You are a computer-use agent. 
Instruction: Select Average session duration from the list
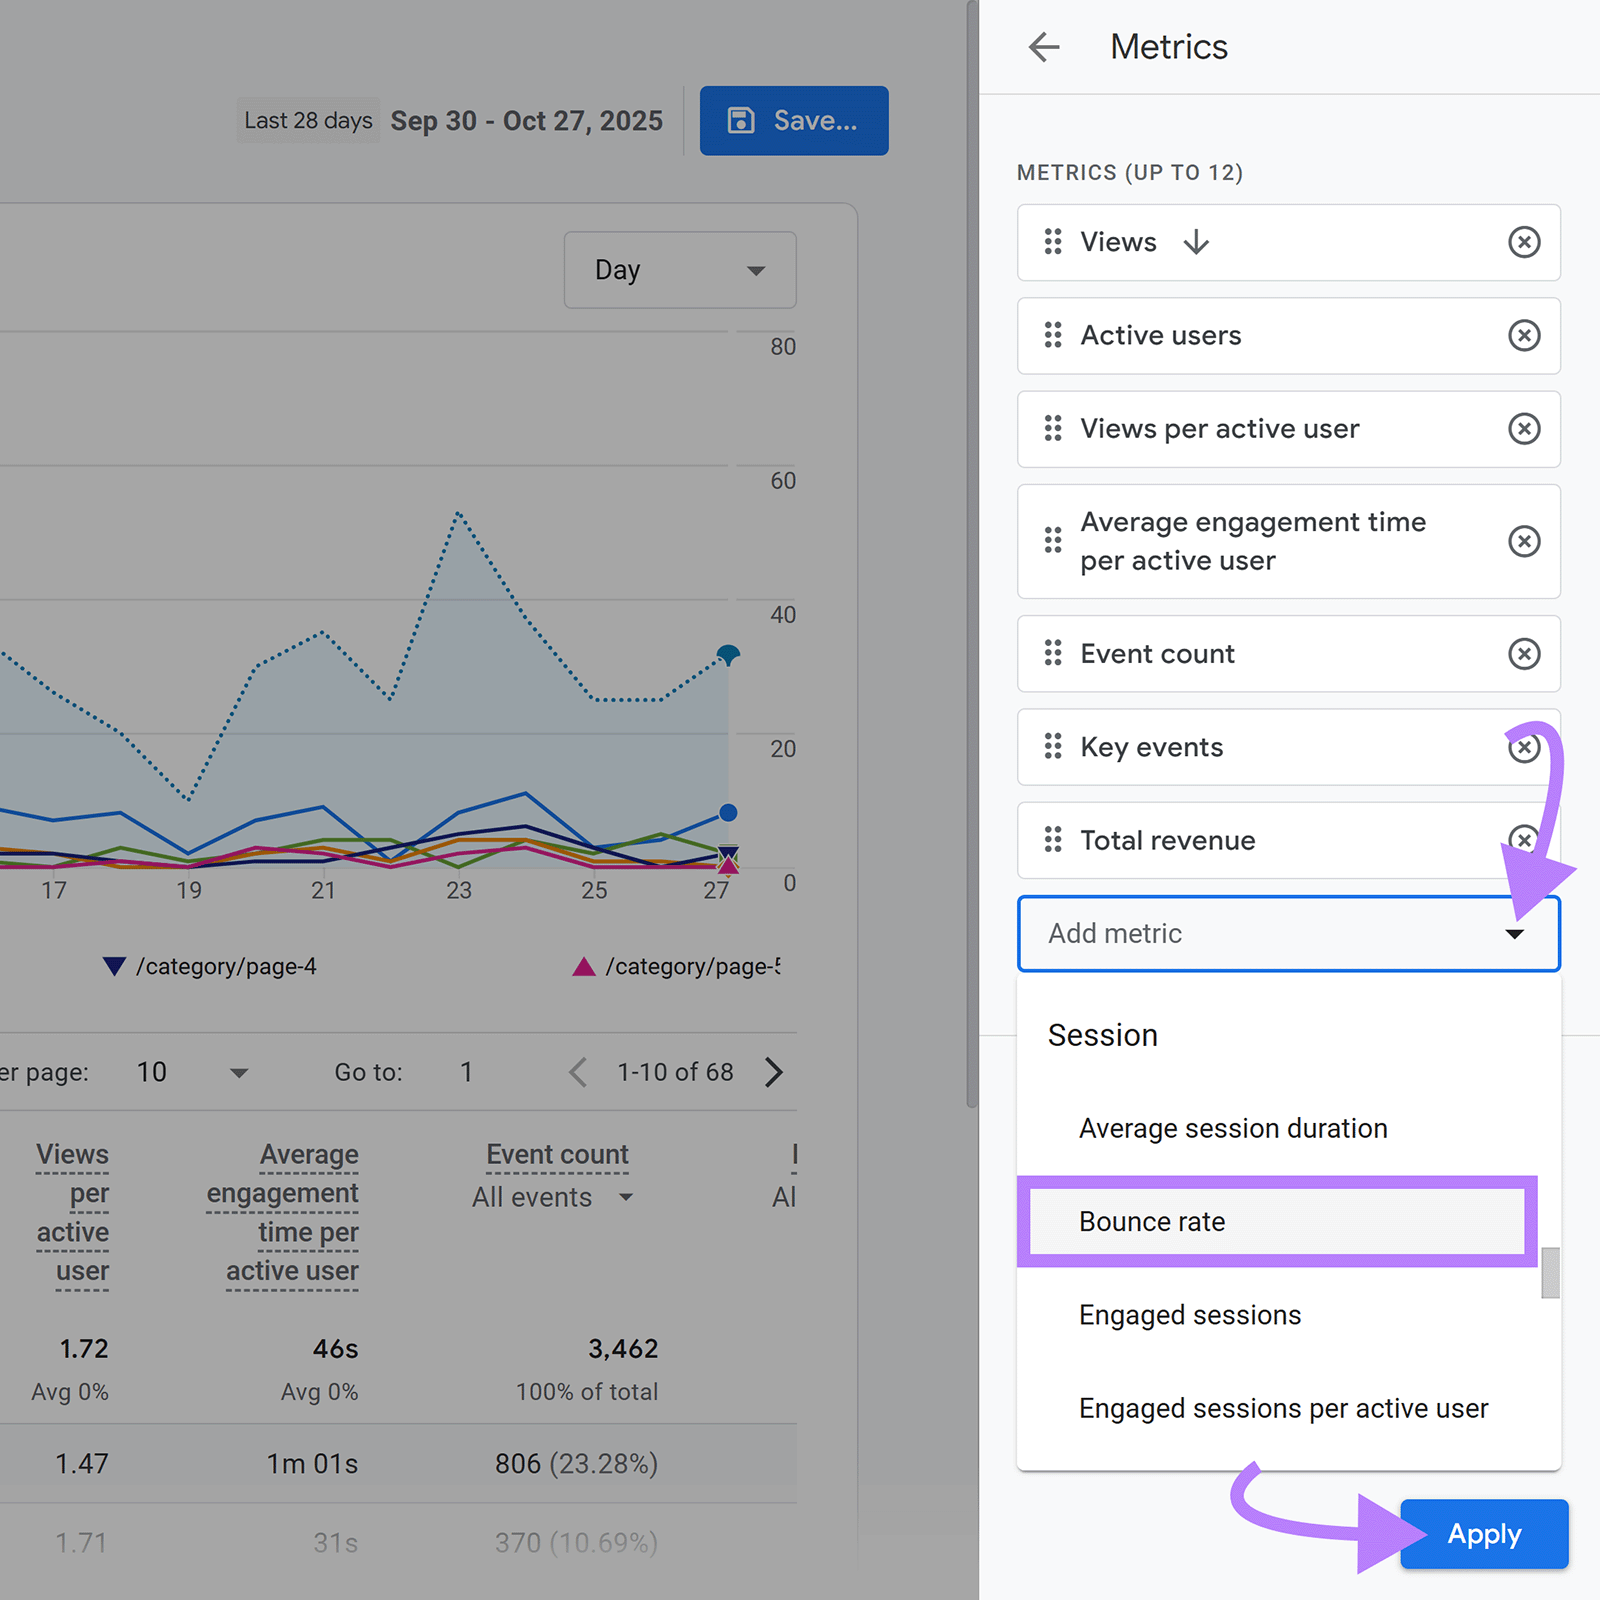pyautogui.click(x=1232, y=1128)
